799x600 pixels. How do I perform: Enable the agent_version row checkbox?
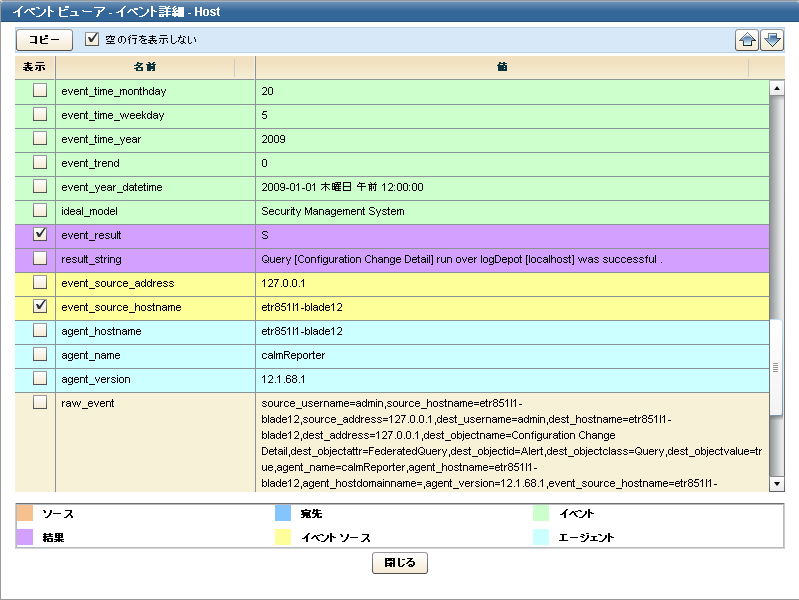(40, 378)
